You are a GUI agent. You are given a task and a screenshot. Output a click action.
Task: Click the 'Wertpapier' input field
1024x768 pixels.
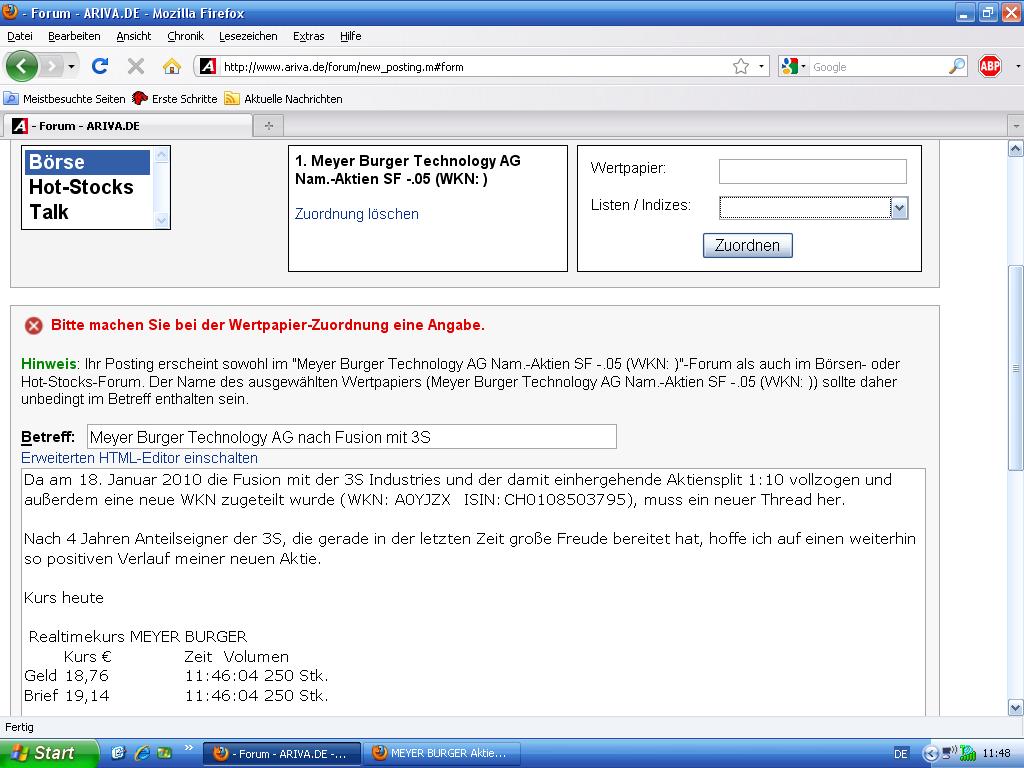(x=812, y=170)
